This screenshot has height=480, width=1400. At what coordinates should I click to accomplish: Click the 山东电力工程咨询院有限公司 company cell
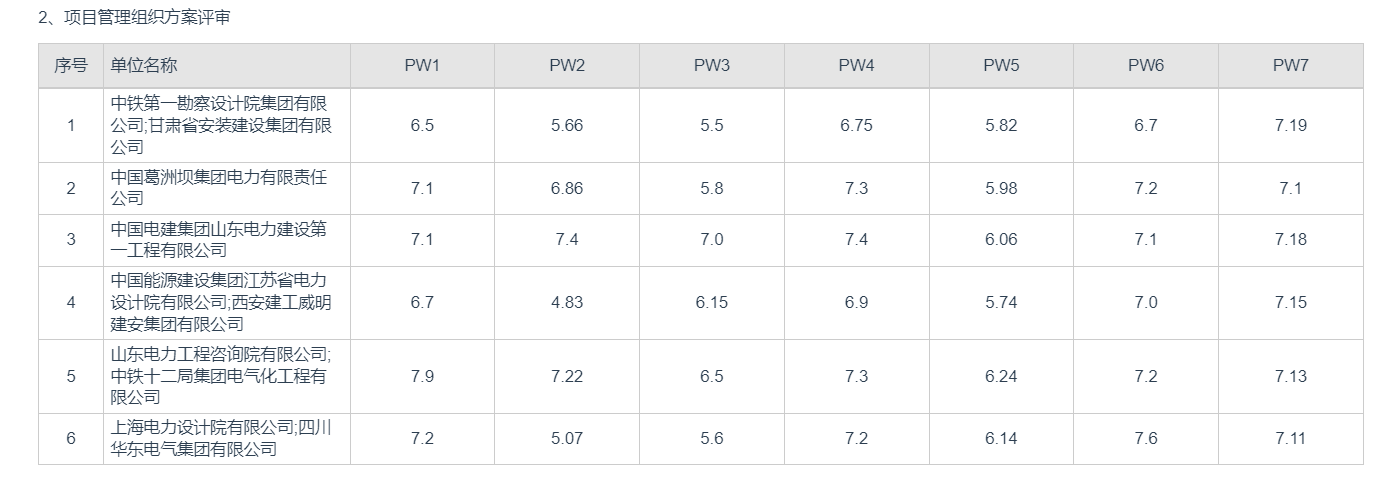pyautogui.click(x=219, y=376)
